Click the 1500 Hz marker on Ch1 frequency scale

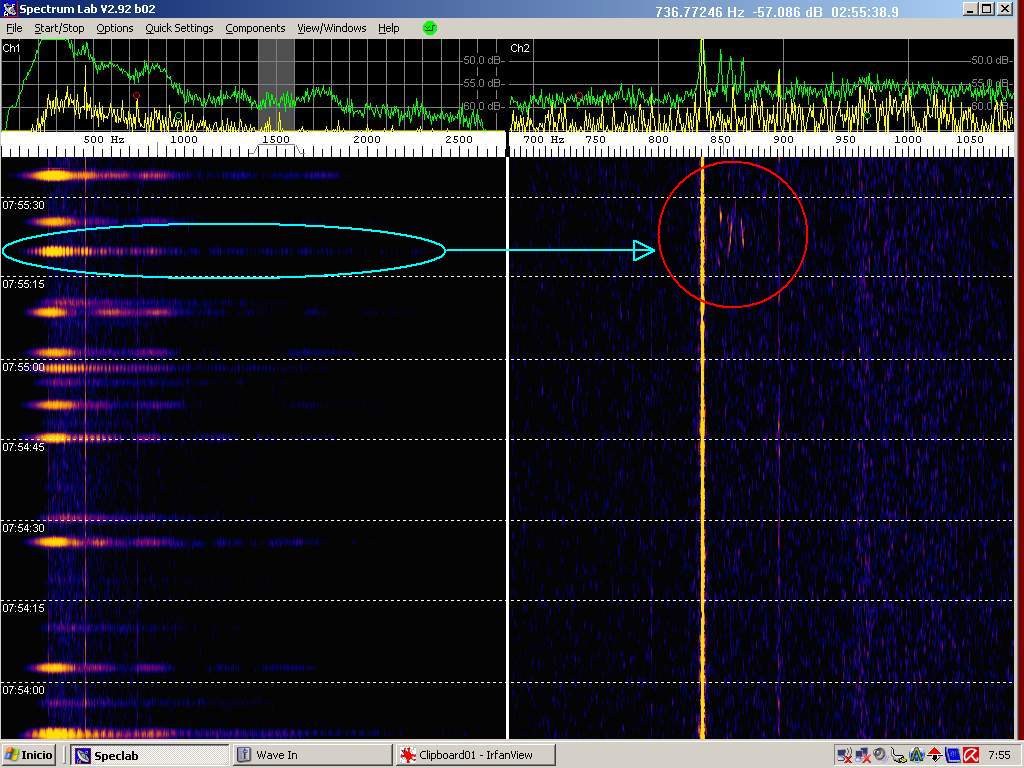click(276, 140)
